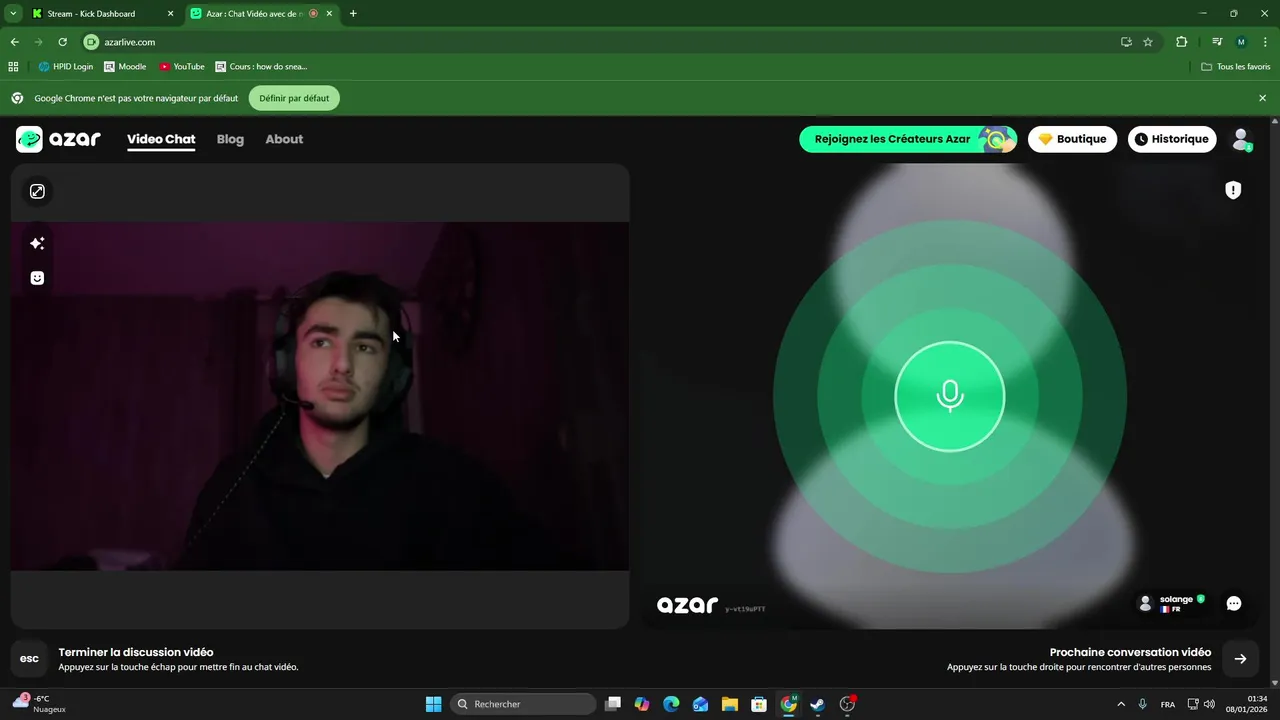Click Terminer la discussion vidéo text
Image resolution: width=1280 pixels, height=720 pixels.
[x=136, y=652]
